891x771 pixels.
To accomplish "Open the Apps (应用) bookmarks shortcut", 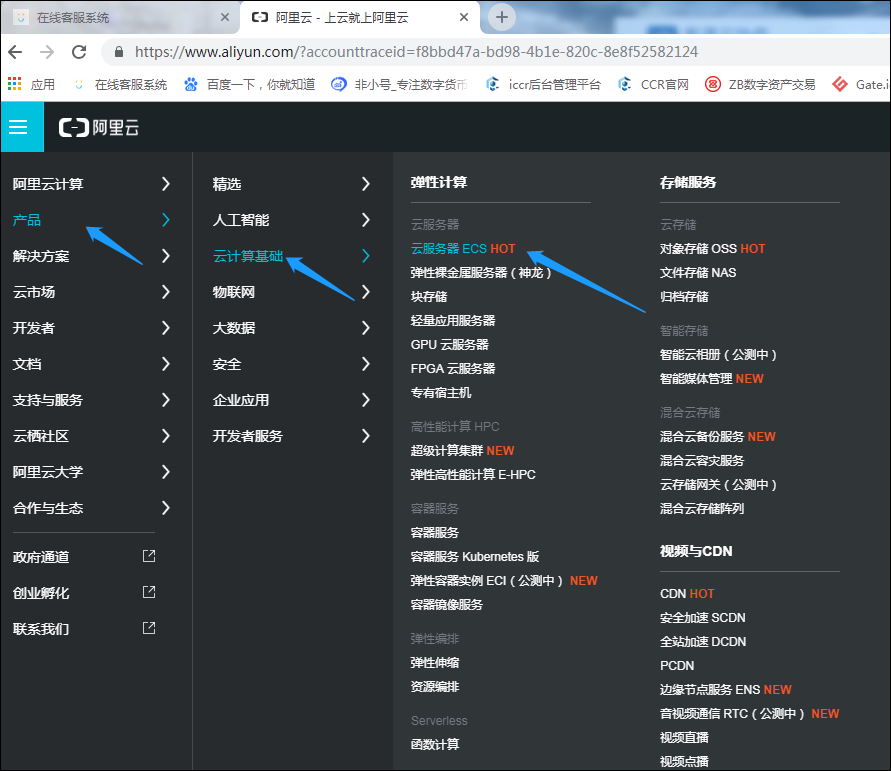I will [x=32, y=85].
